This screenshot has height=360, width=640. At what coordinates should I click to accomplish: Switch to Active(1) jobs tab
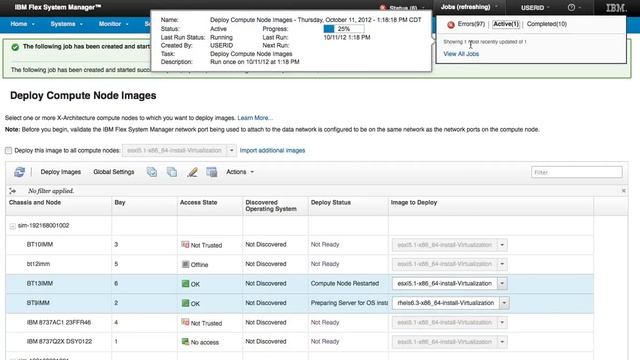click(x=506, y=24)
